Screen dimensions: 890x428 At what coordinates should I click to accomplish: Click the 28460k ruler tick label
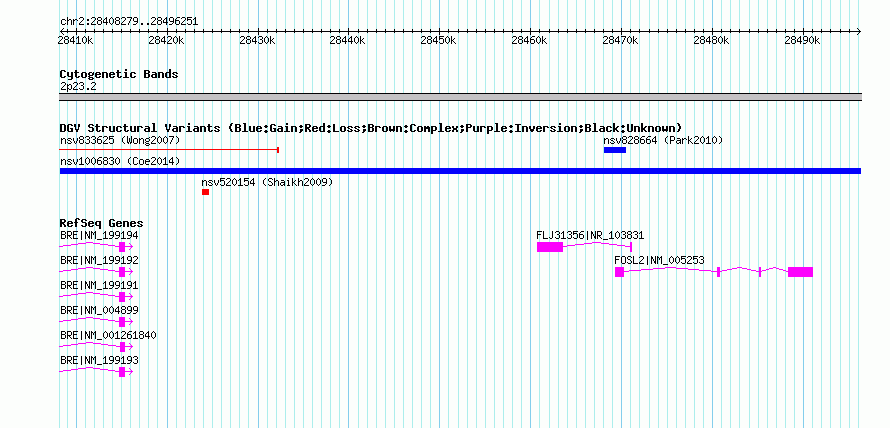click(x=530, y=40)
